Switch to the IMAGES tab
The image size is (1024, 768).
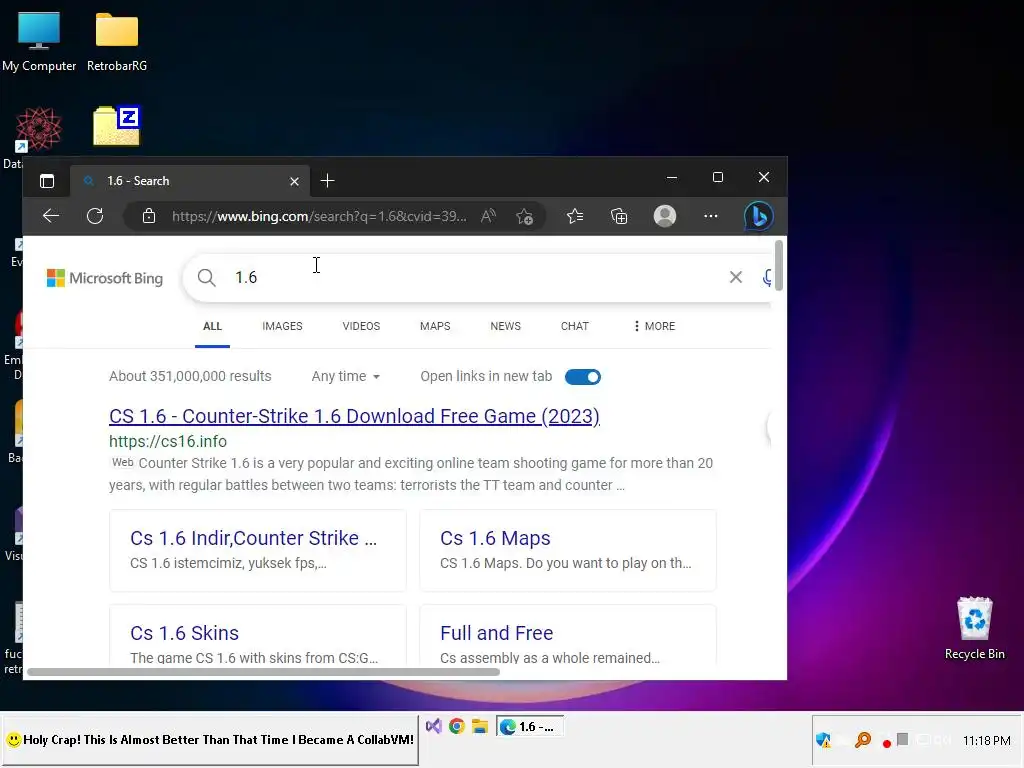click(282, 326)
